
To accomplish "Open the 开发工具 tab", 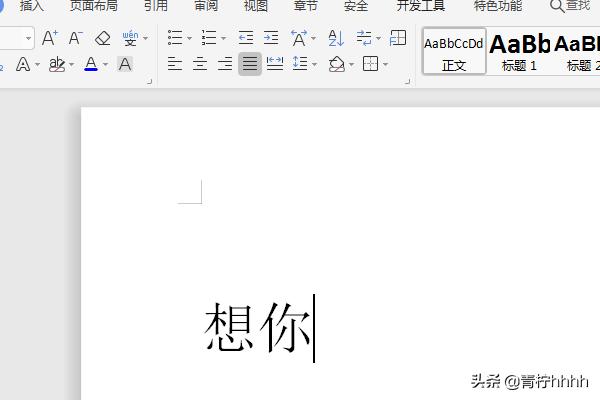I will pos(421,5).
